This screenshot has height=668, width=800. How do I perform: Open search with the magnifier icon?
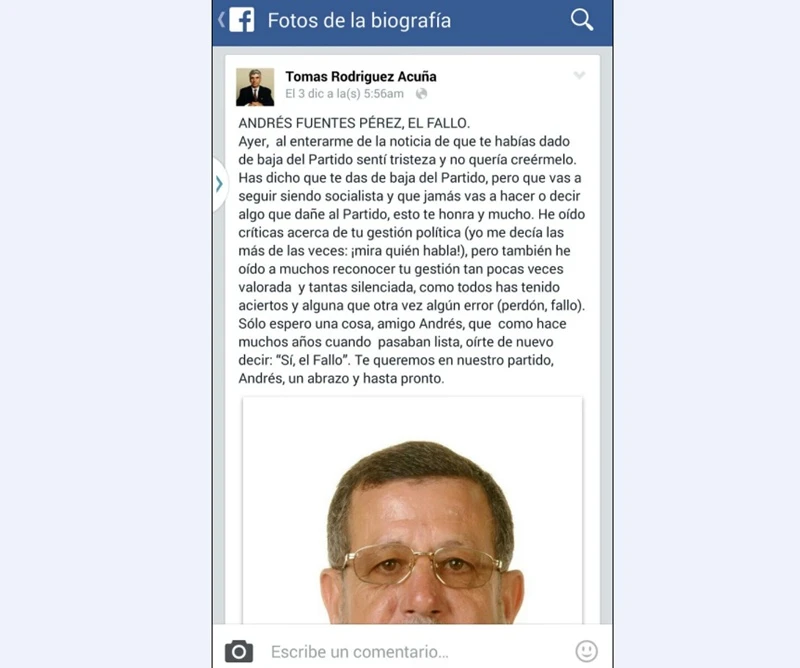click(582, 20)
